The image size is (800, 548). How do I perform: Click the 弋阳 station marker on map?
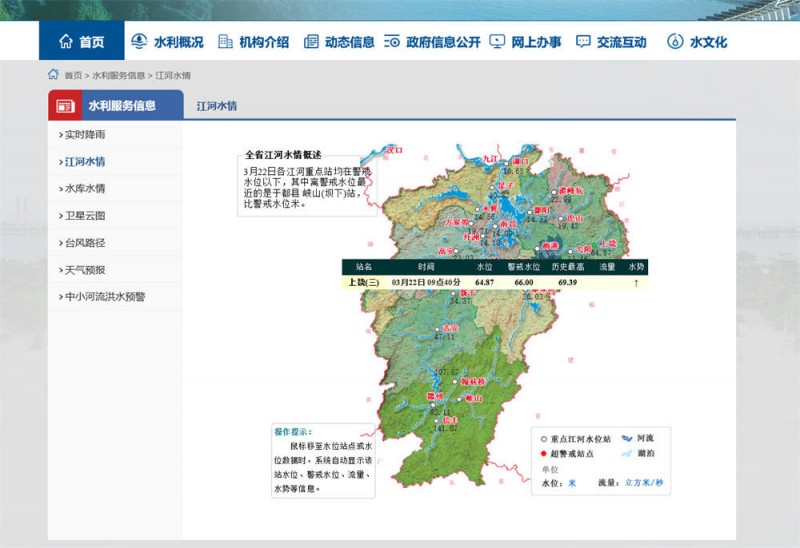pos(570,251)
